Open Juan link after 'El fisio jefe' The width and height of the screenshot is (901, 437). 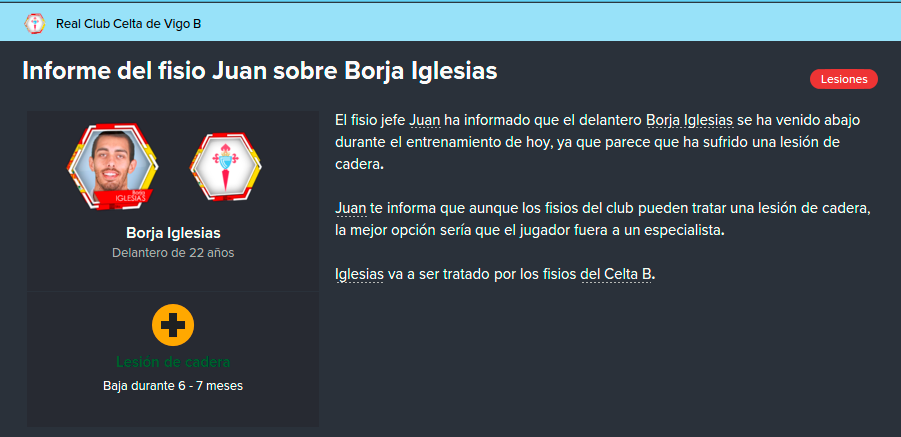tap(425, 121)
